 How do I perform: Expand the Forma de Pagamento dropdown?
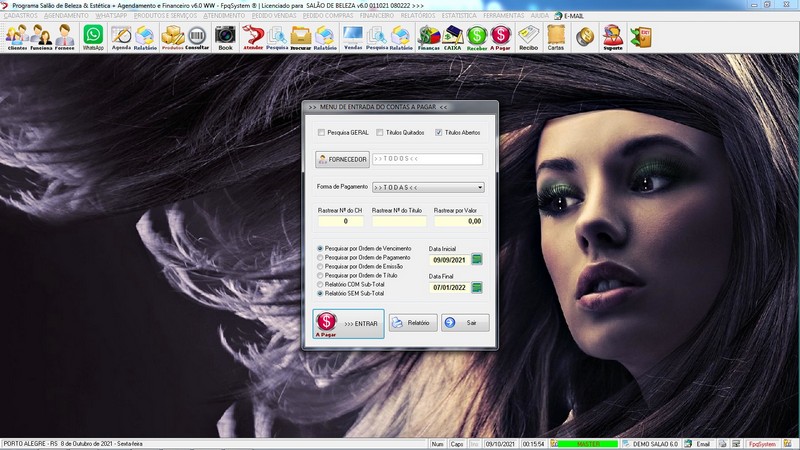[480, 187]
